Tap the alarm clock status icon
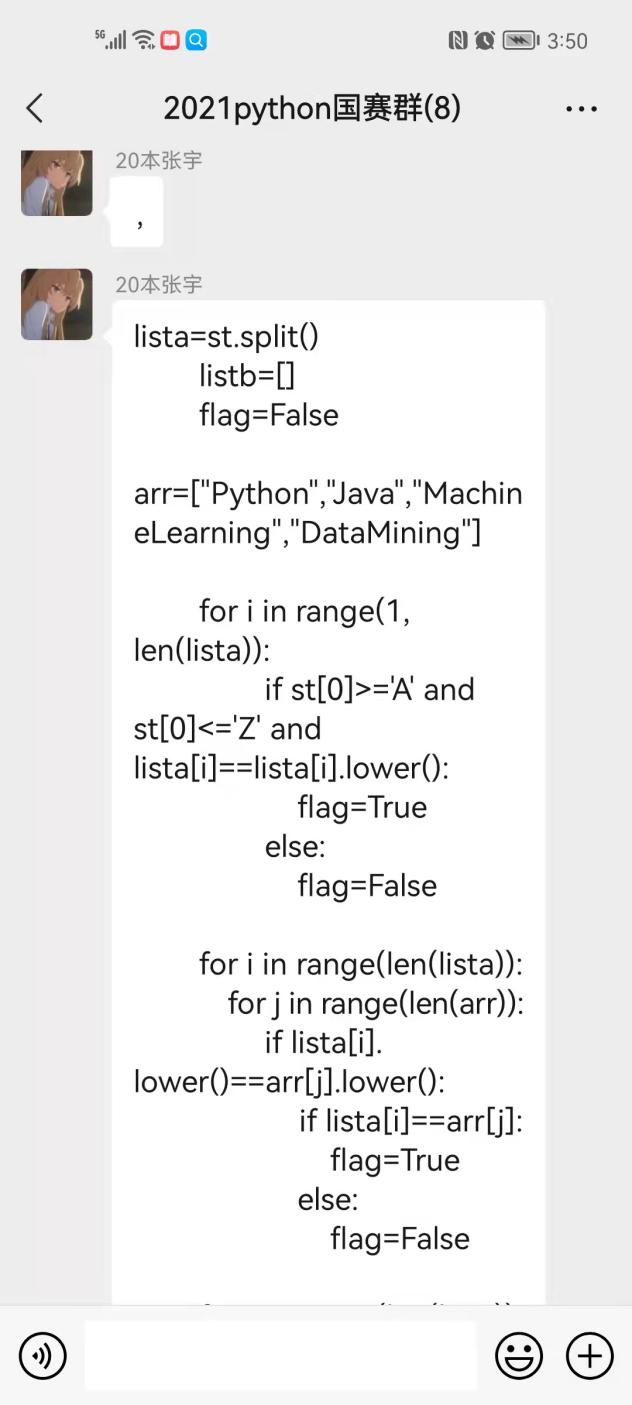 tap(485, 40)
